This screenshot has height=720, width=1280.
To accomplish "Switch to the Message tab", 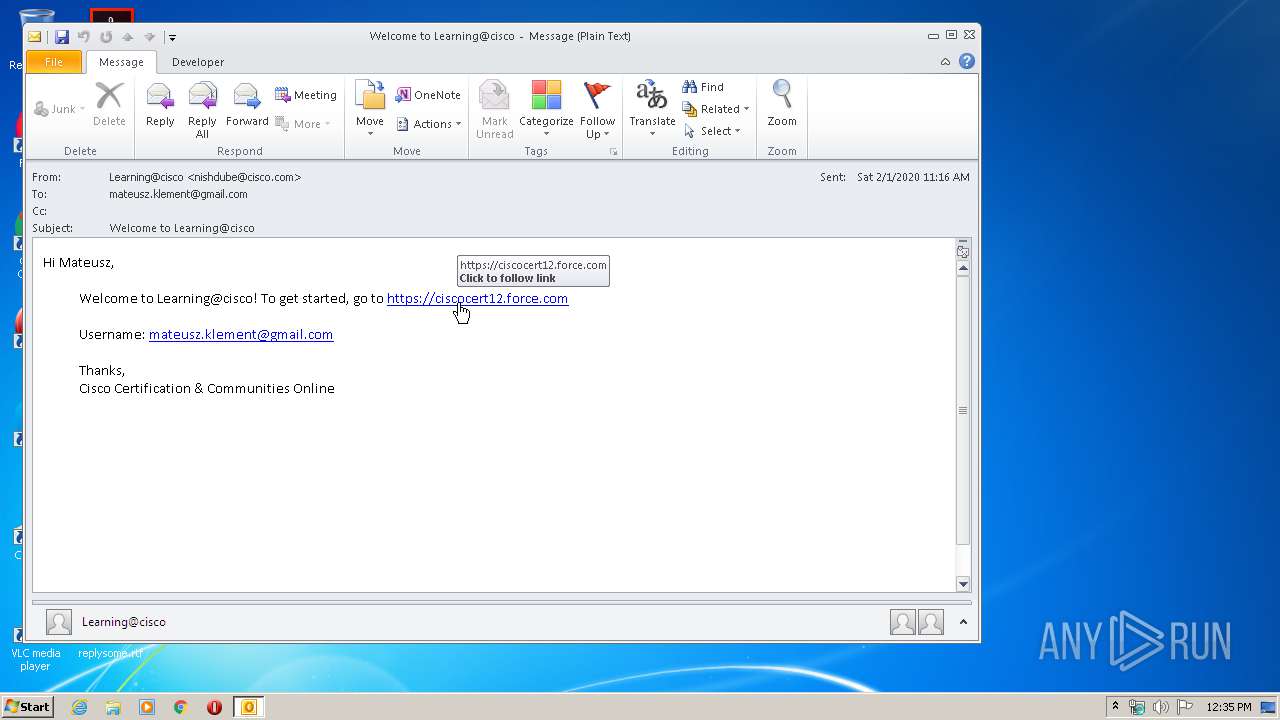I will tap(121, 62).
